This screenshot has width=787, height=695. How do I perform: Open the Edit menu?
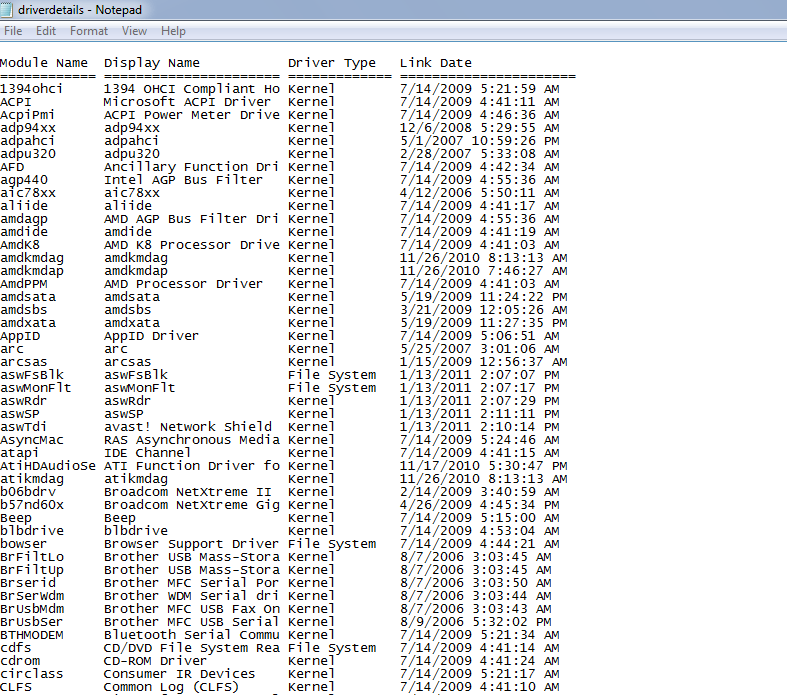coord(46,31)
